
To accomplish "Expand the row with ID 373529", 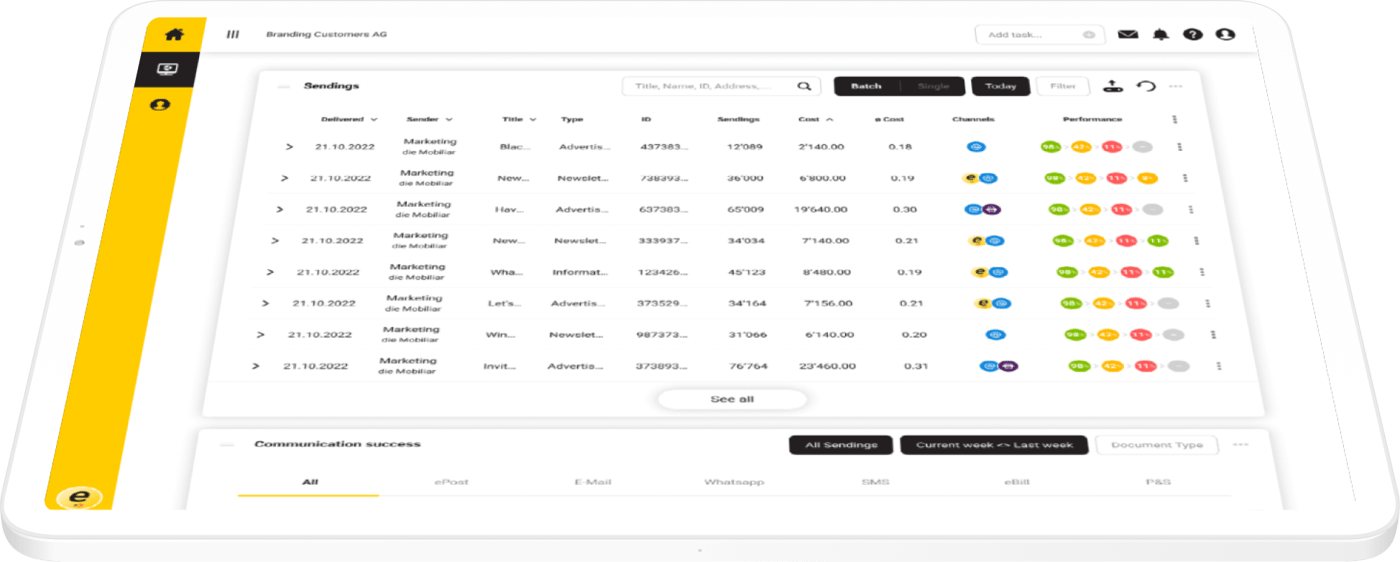I will [x=265, y=303].
